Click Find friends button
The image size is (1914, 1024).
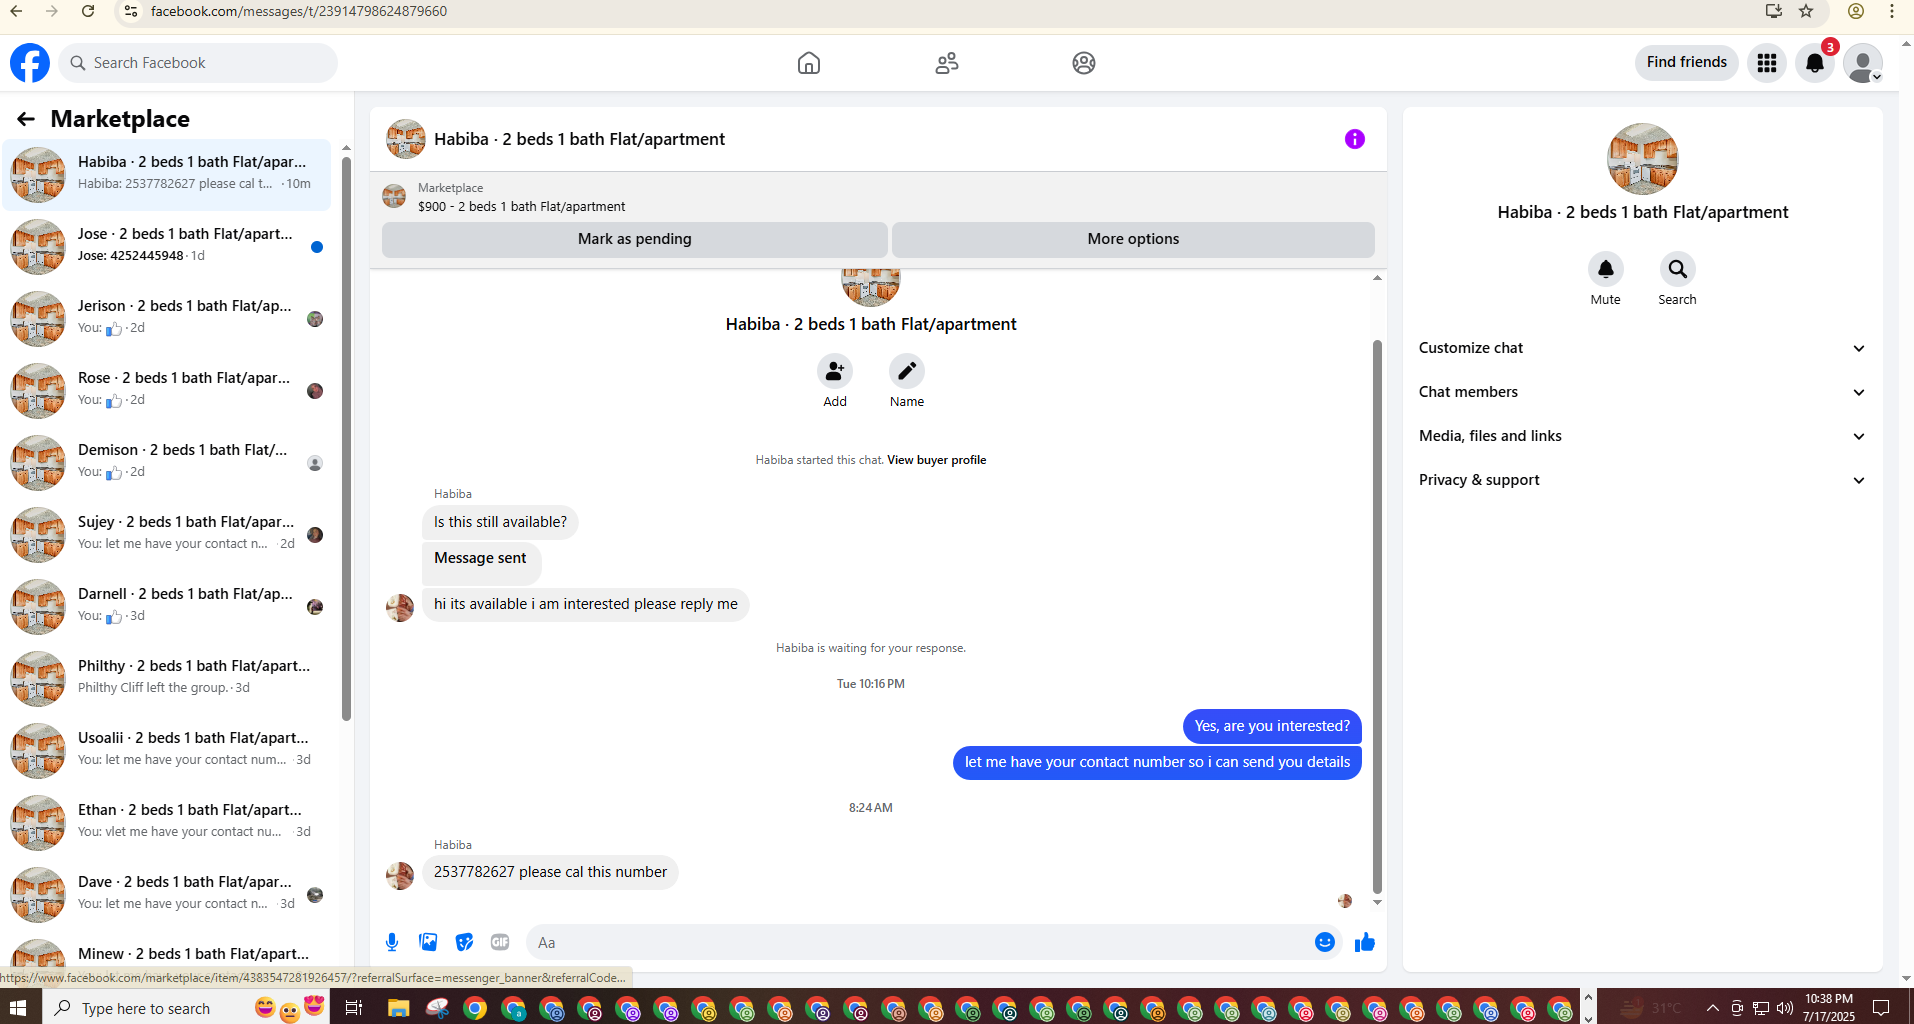click(1687, 62)
